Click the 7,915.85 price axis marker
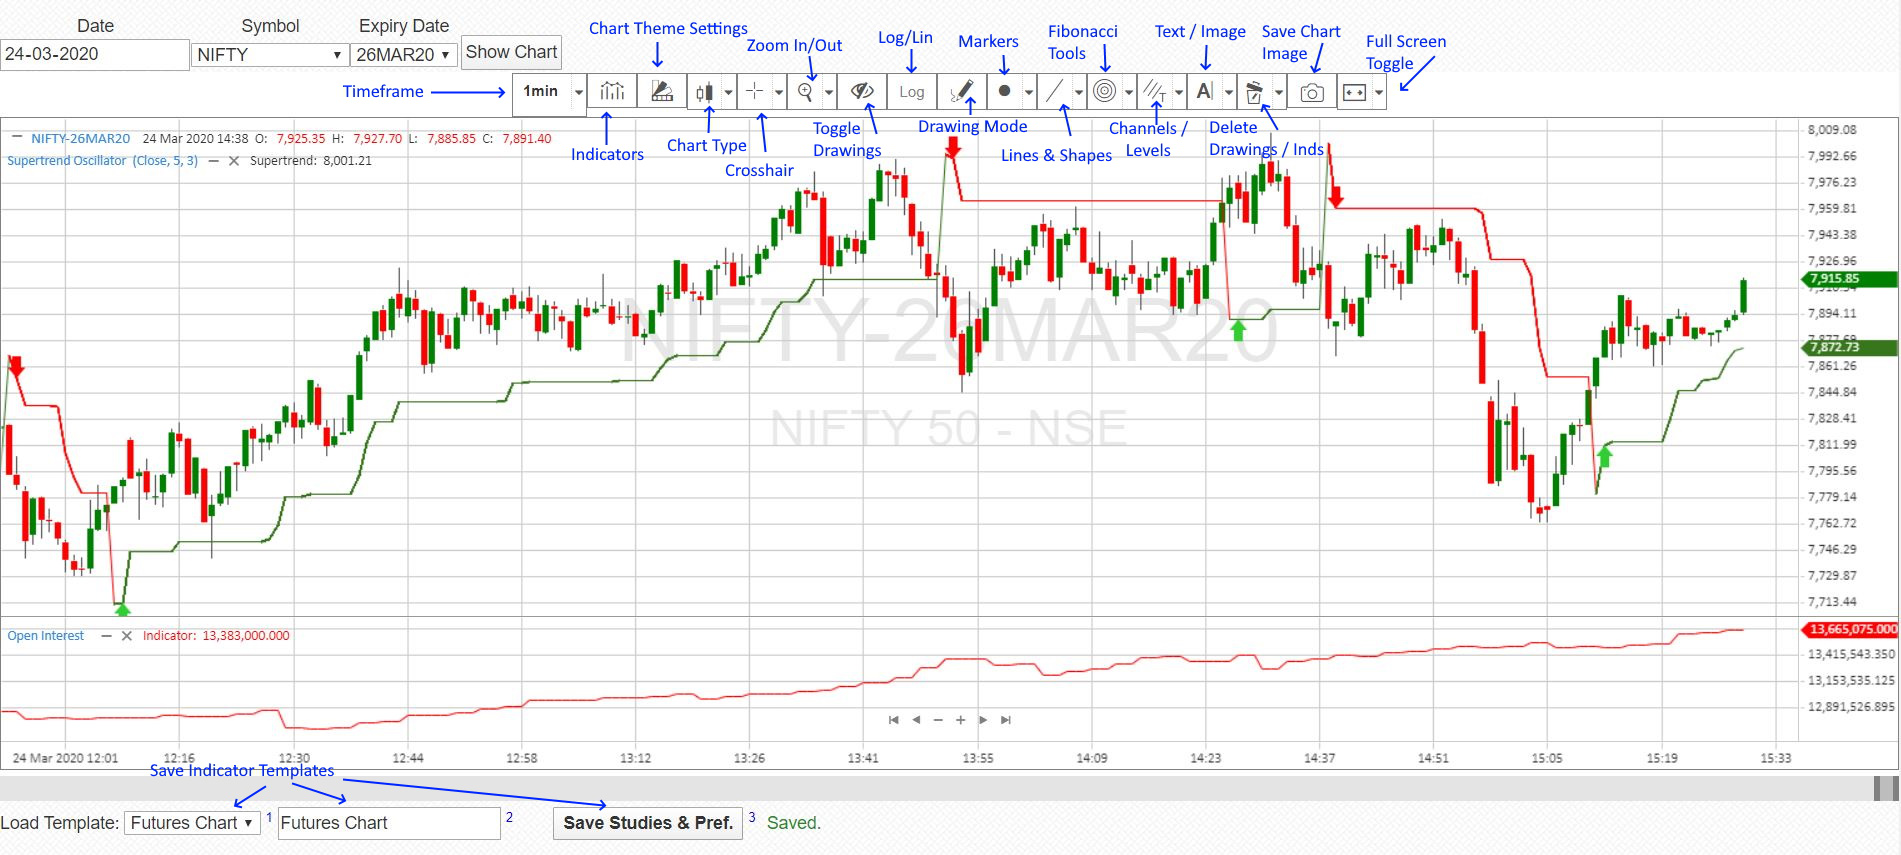 click(1848, 279)
